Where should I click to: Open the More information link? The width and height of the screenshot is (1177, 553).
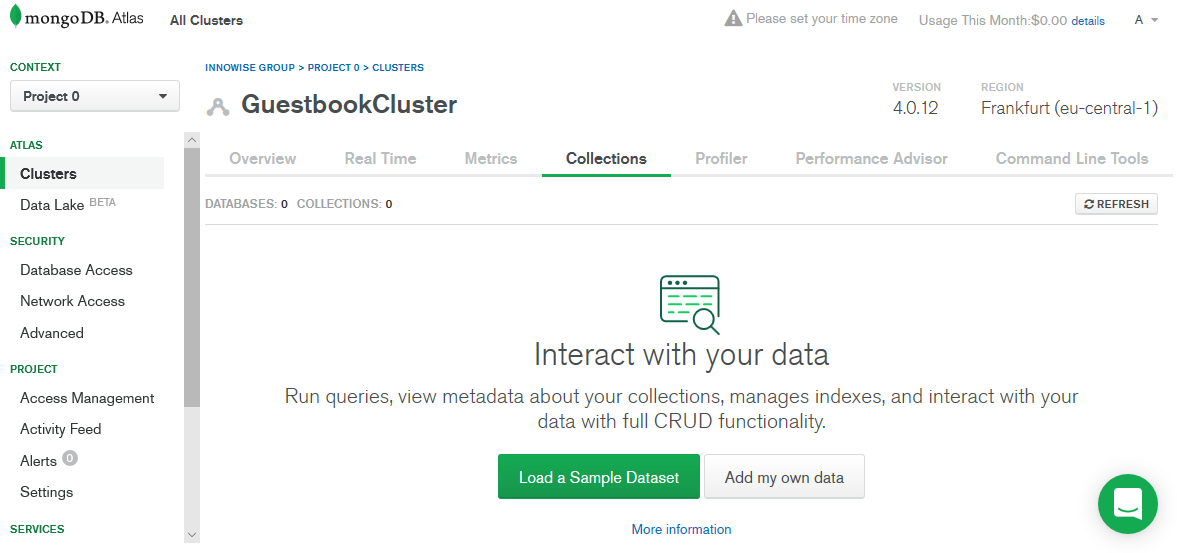[x=681, y=529]
